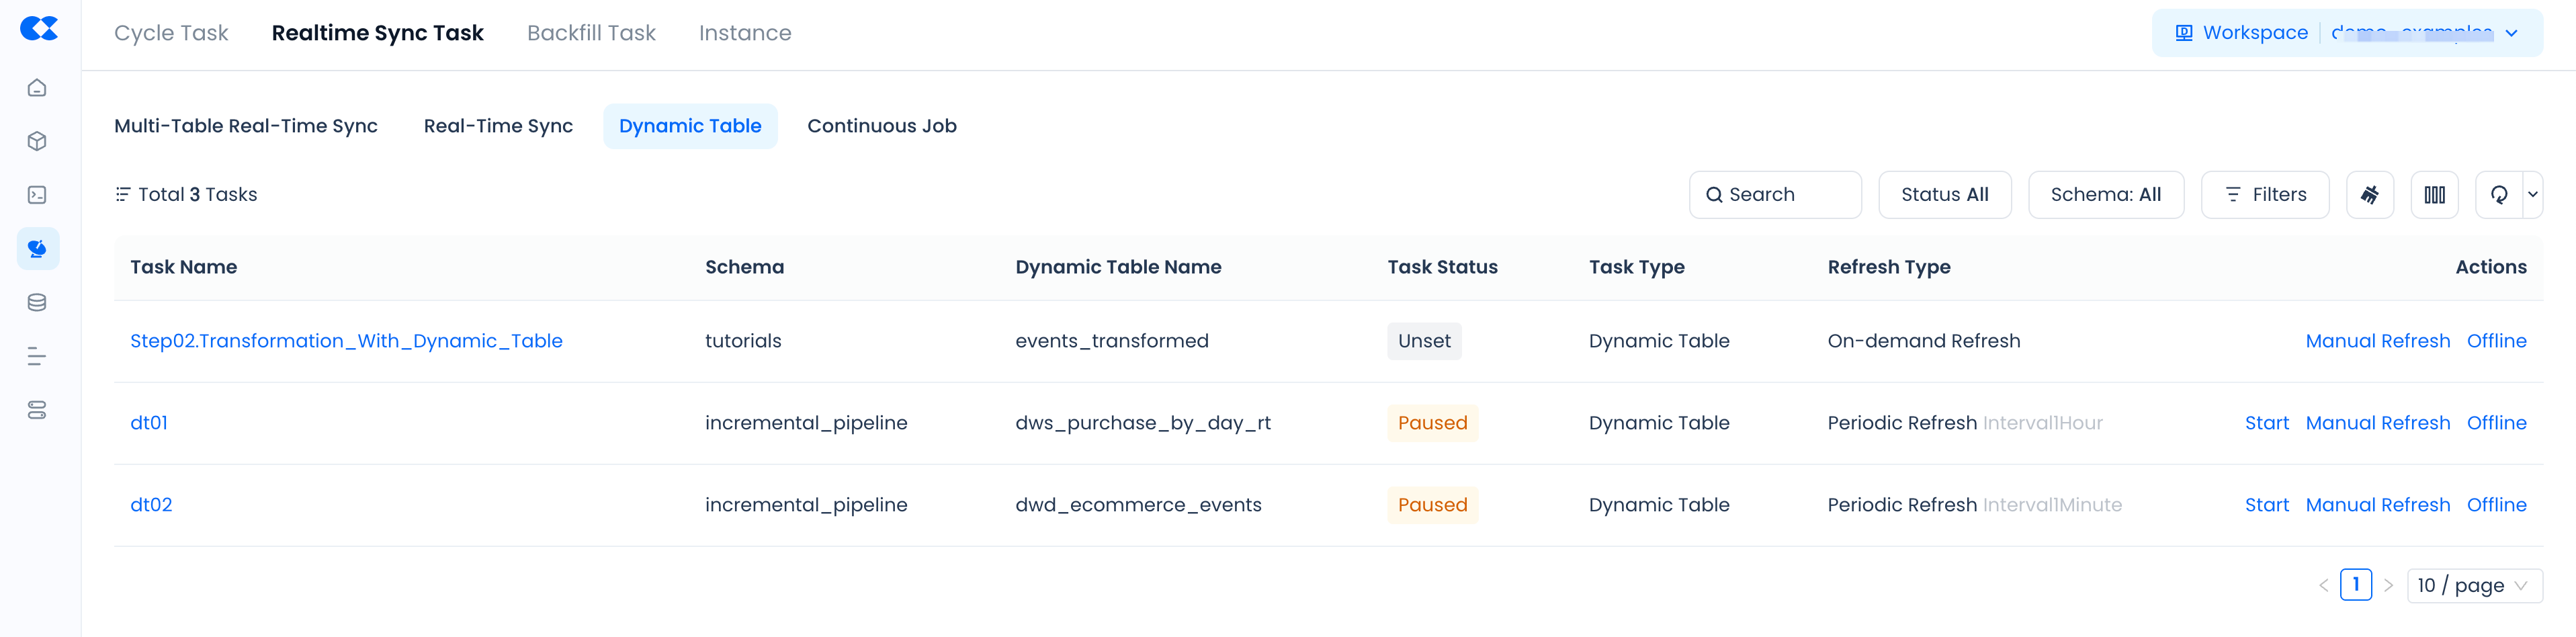
Task: Open the Step02.Transformation_With_Dynamic_Table task link
Action: point(346,341)
